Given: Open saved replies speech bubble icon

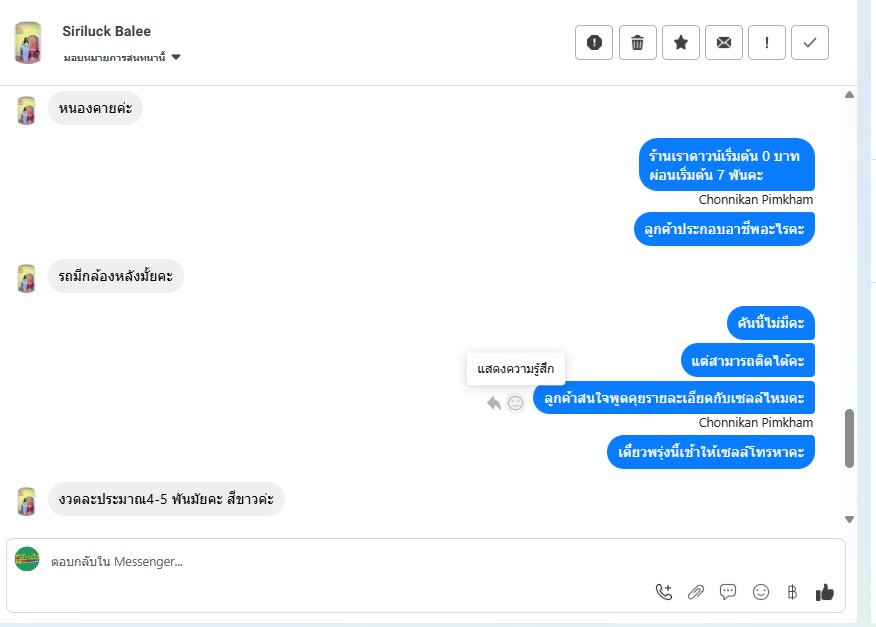Looking at the screenshot, I should click(x=727, y=592).
